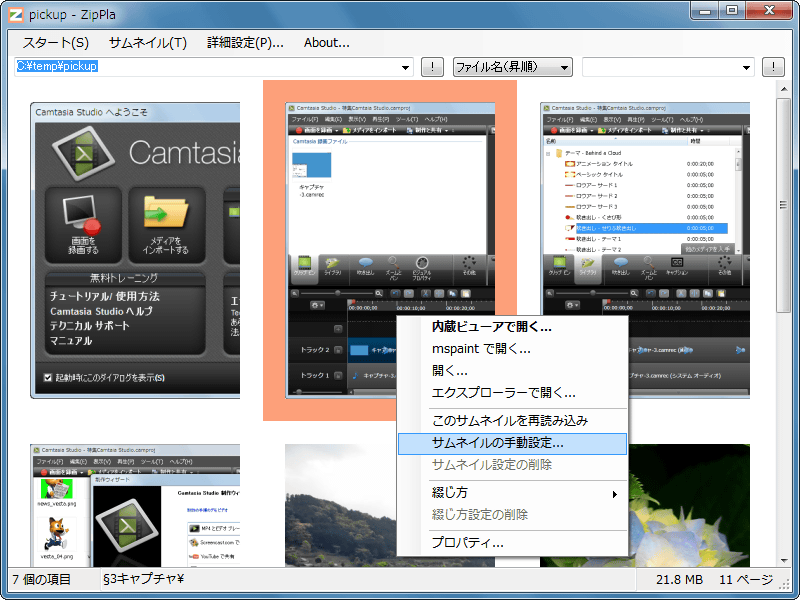800x600 pixels.
Task: Click the 21.8 MB status entry
Action: 679,580
